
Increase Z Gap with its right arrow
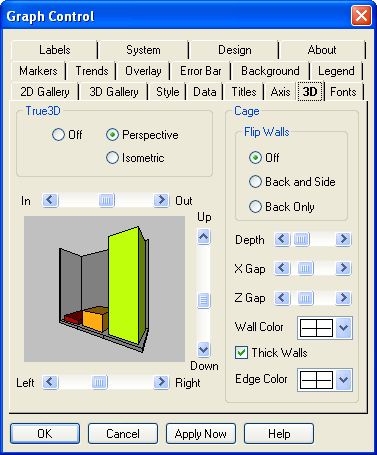[x=343, y=297]
